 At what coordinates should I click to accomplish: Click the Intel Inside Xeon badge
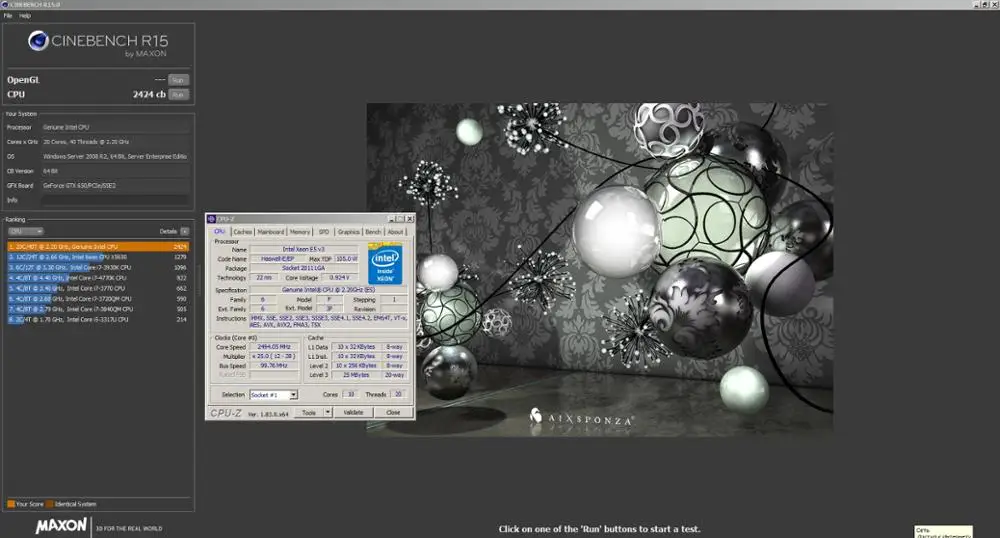tap(385, 265)
